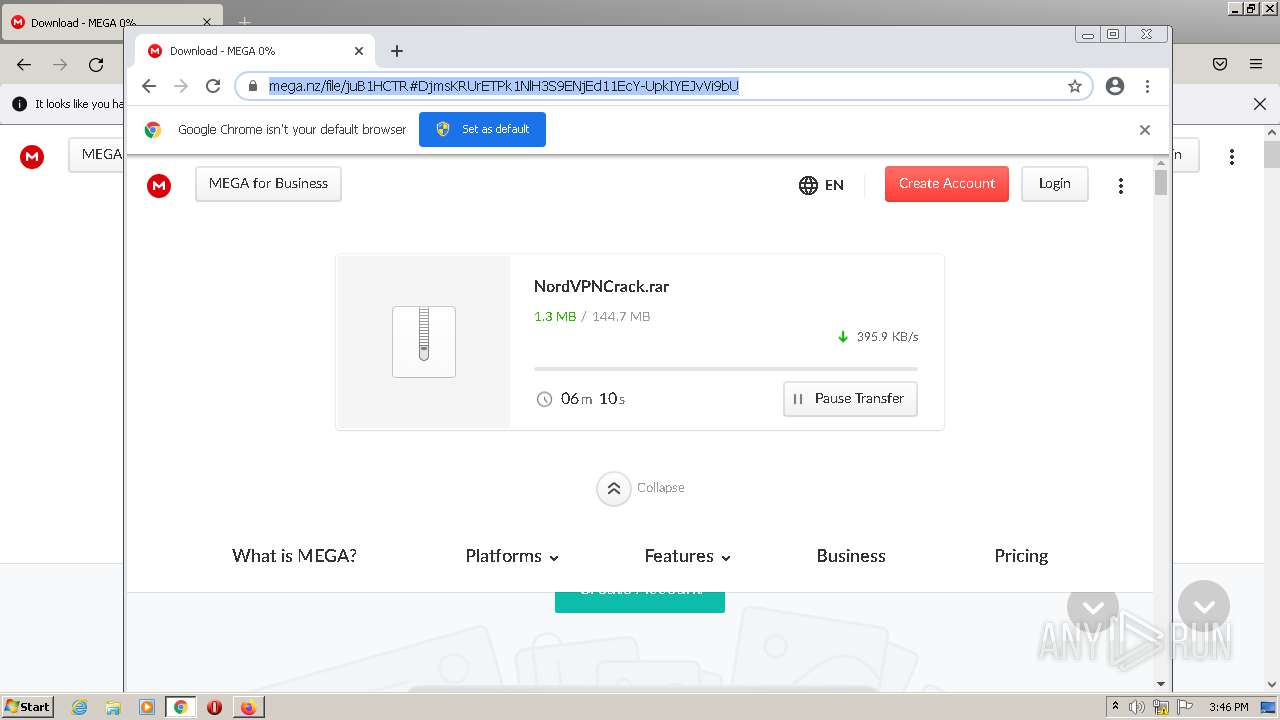Image resolution: width=1280 pixels, height=720 pixels.
Task: Click the Pocket icon in Firefox window
Action: click(x=1220, y=64)
